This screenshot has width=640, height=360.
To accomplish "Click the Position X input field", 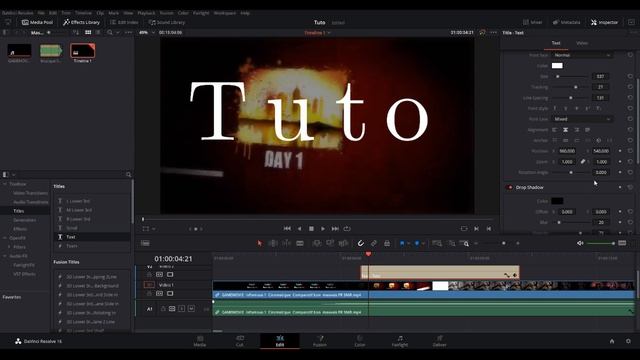I will tap(567, 151).
